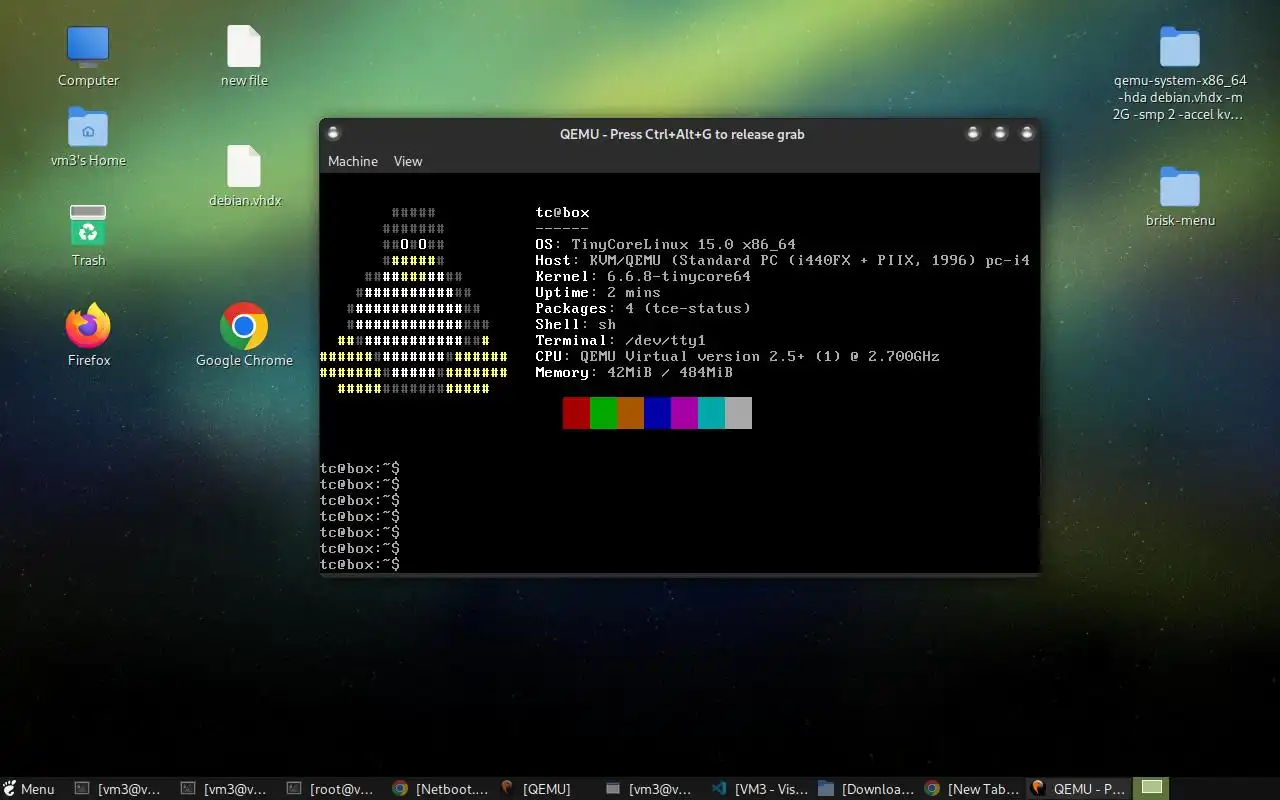Click the green color block in terminal
The image size is (1280, 800).
click(x=603, y=413)
